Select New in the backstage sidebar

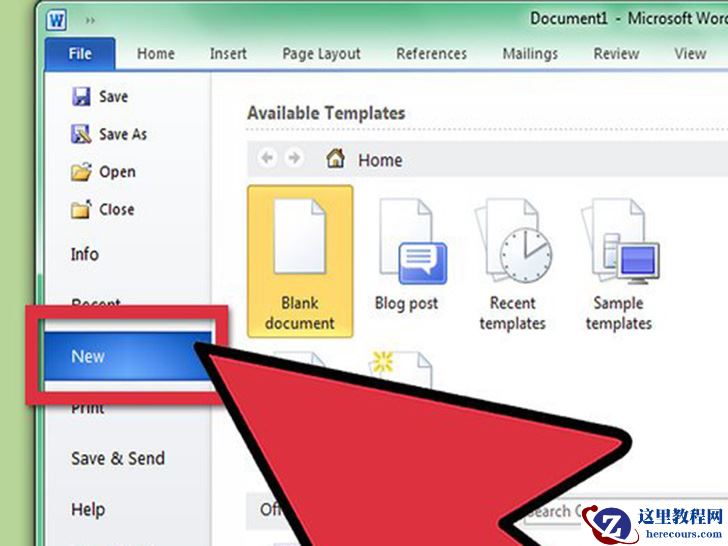click(x=128, y=357)
